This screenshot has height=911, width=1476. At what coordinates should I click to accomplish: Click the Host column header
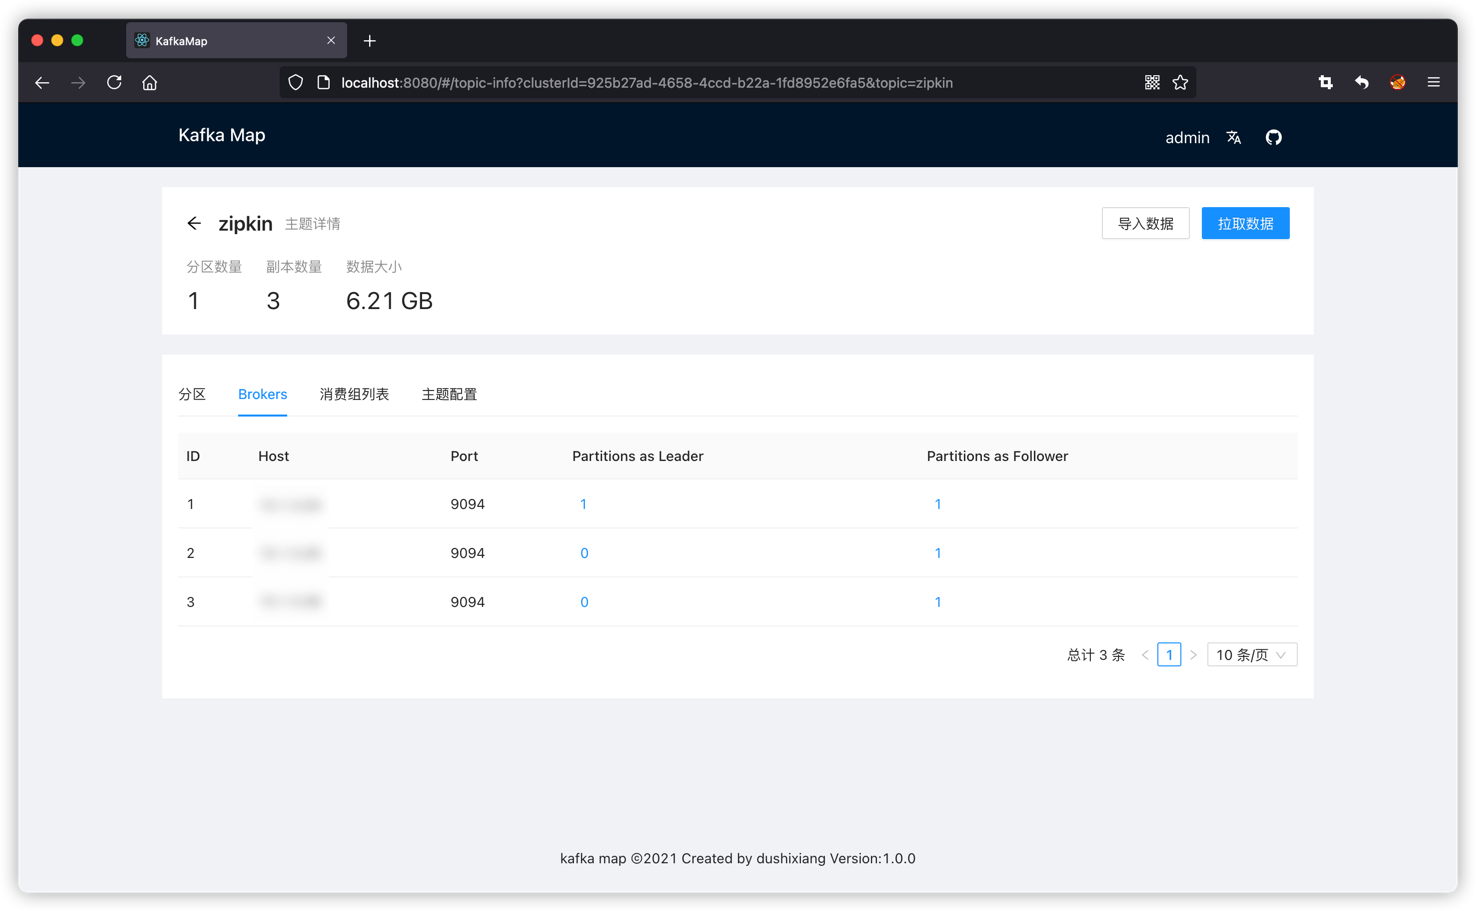click(x=273, y=456)
